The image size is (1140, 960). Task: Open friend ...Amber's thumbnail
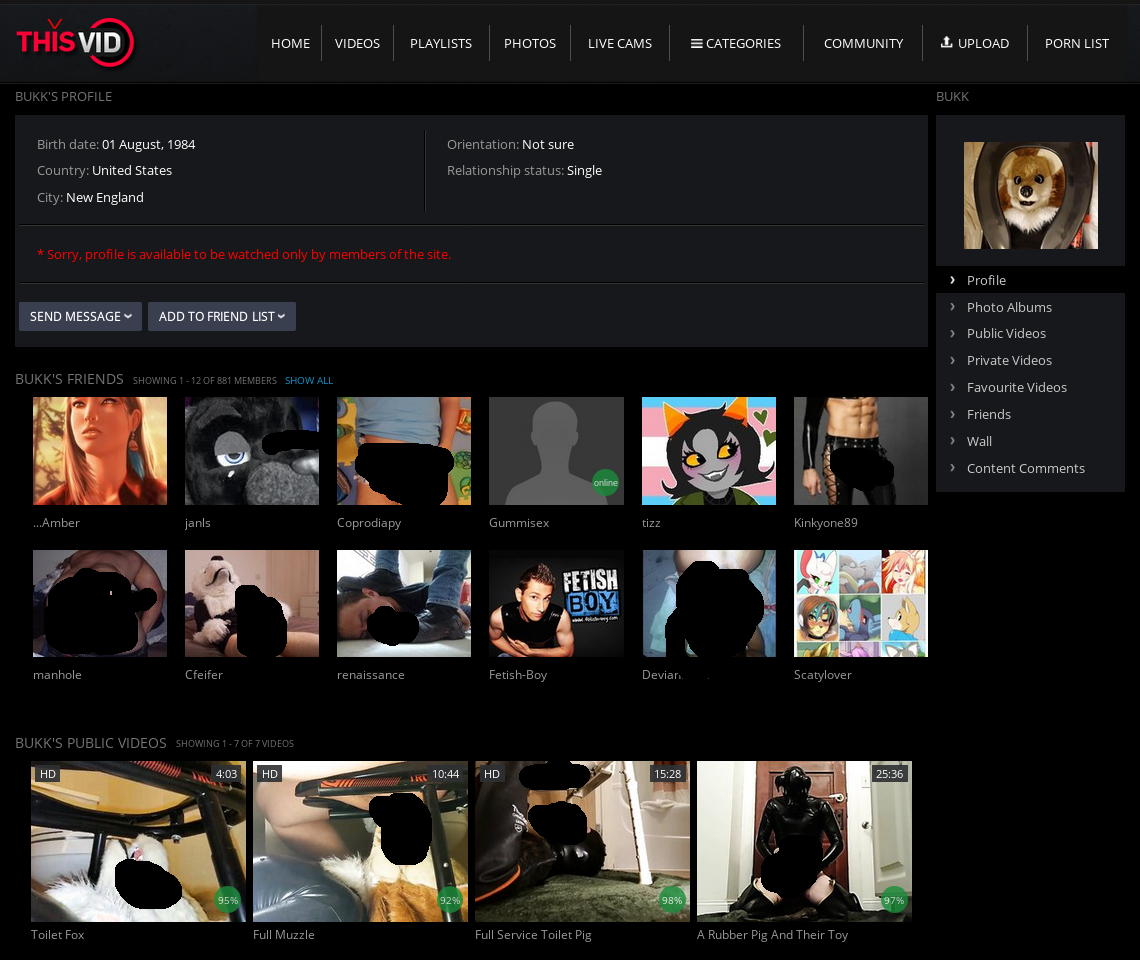[100, 451]
